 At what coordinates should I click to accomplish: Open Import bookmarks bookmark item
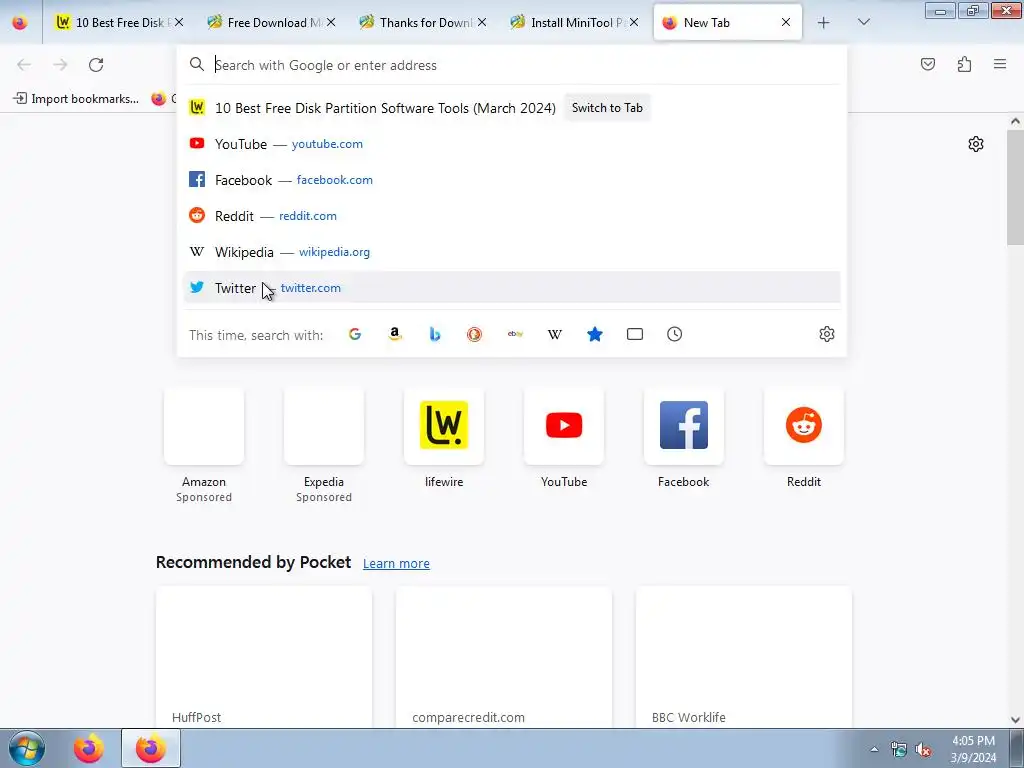tap(76, 99)
